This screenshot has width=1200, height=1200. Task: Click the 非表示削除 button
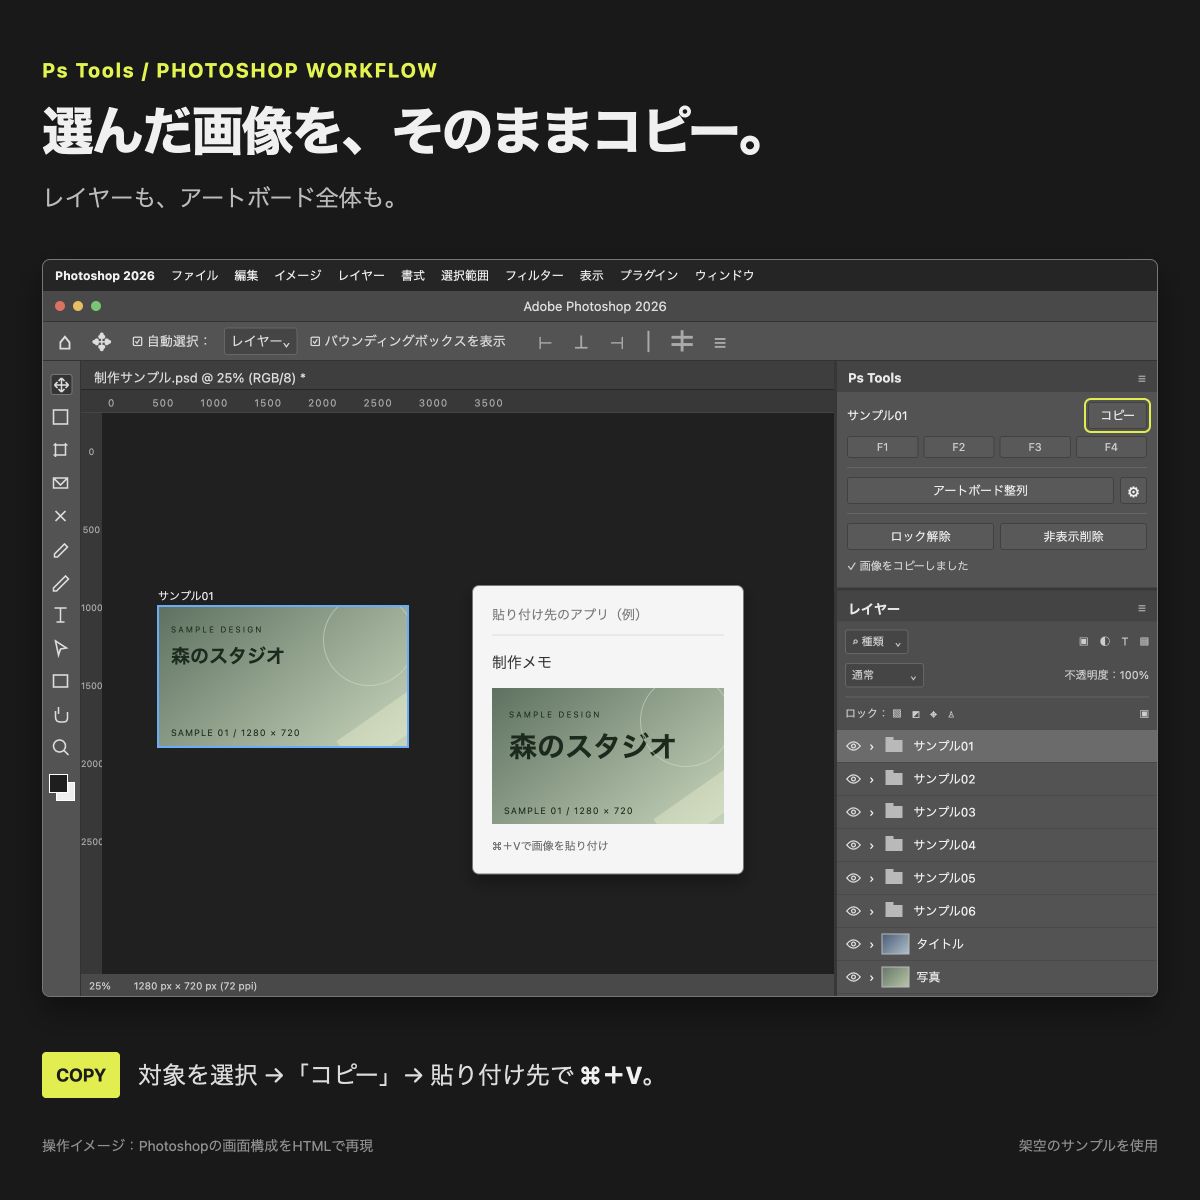(1073, 537)
